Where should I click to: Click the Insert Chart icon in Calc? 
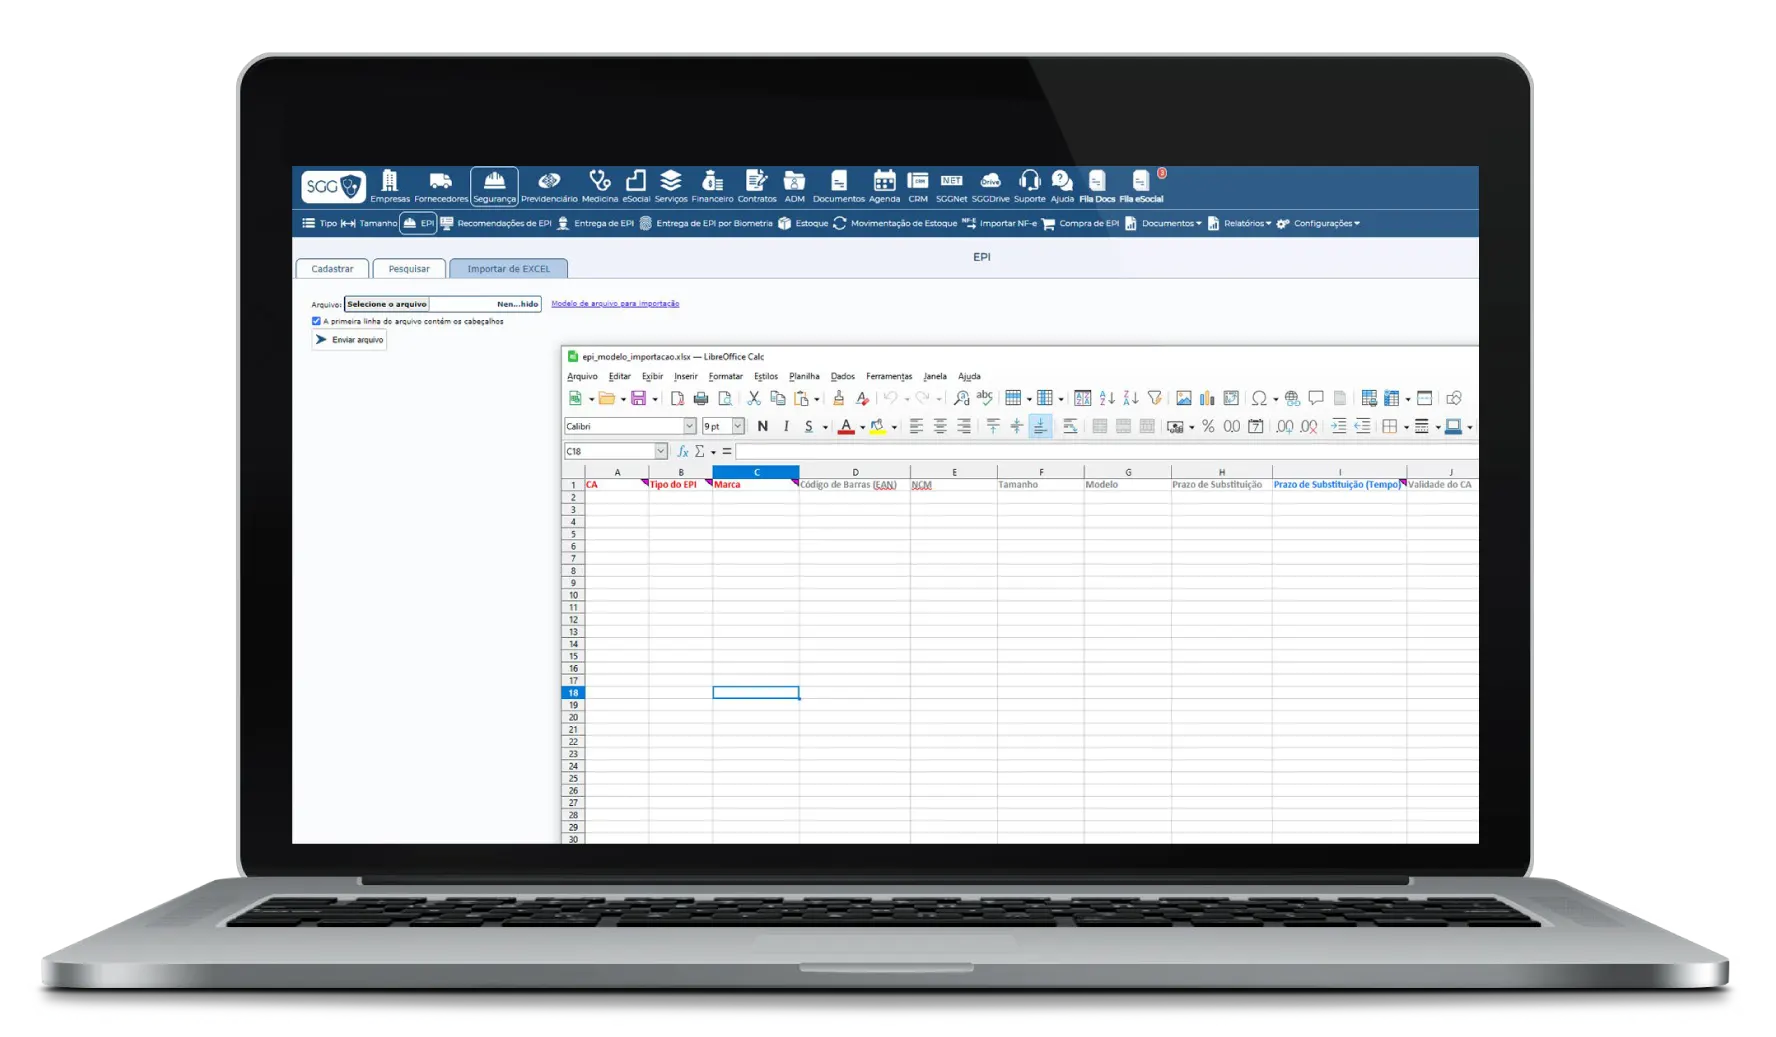click(1207, 398)
